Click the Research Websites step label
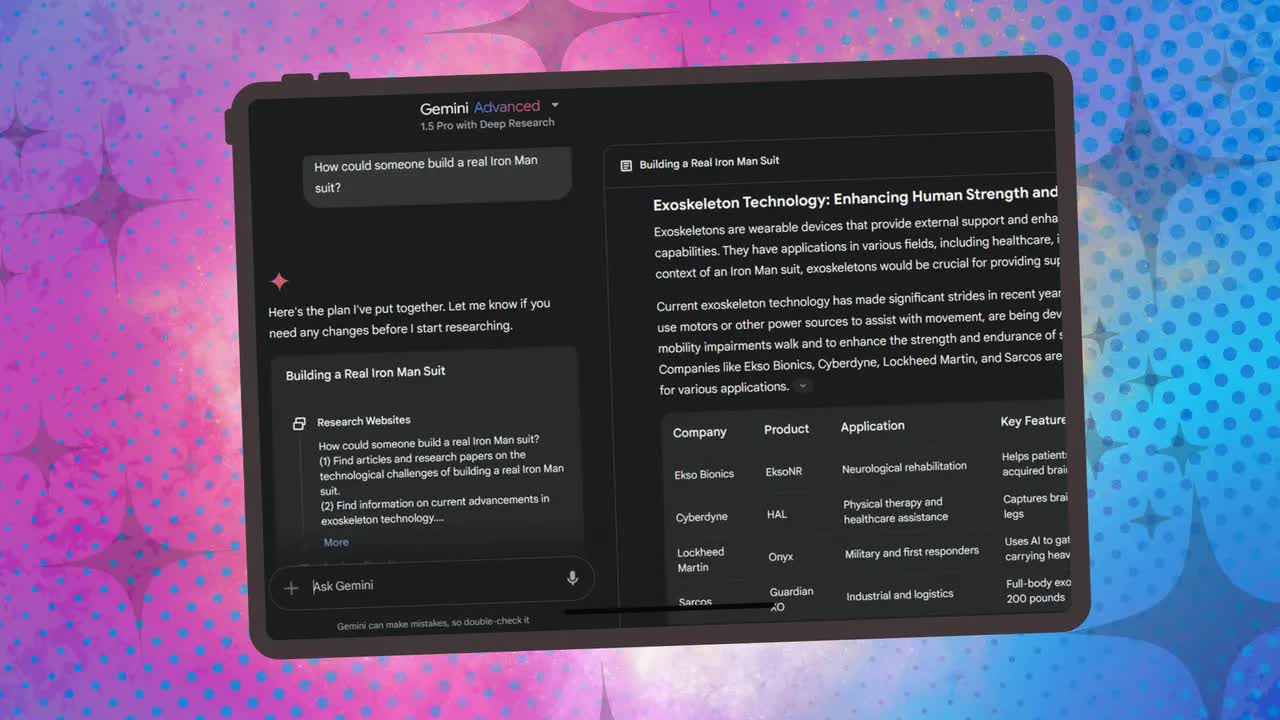The image size is (1280, 720). tap(363, 421)
